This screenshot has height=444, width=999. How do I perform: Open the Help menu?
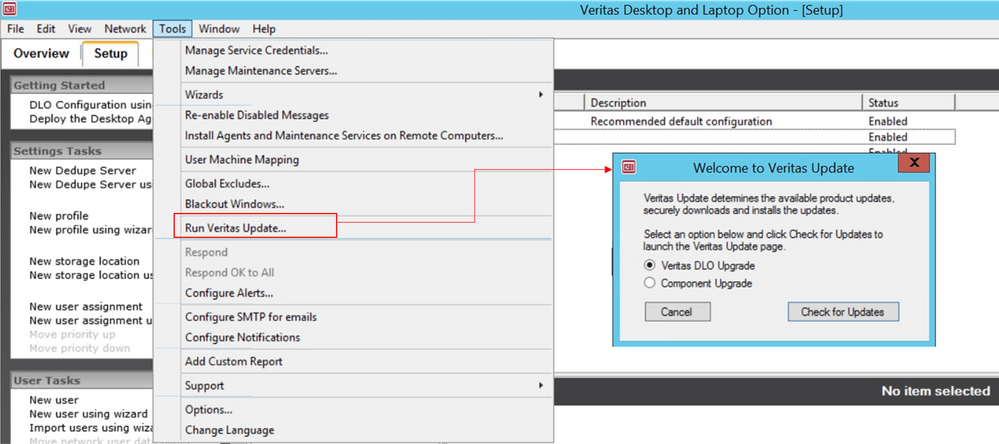(x=264, y=29)
